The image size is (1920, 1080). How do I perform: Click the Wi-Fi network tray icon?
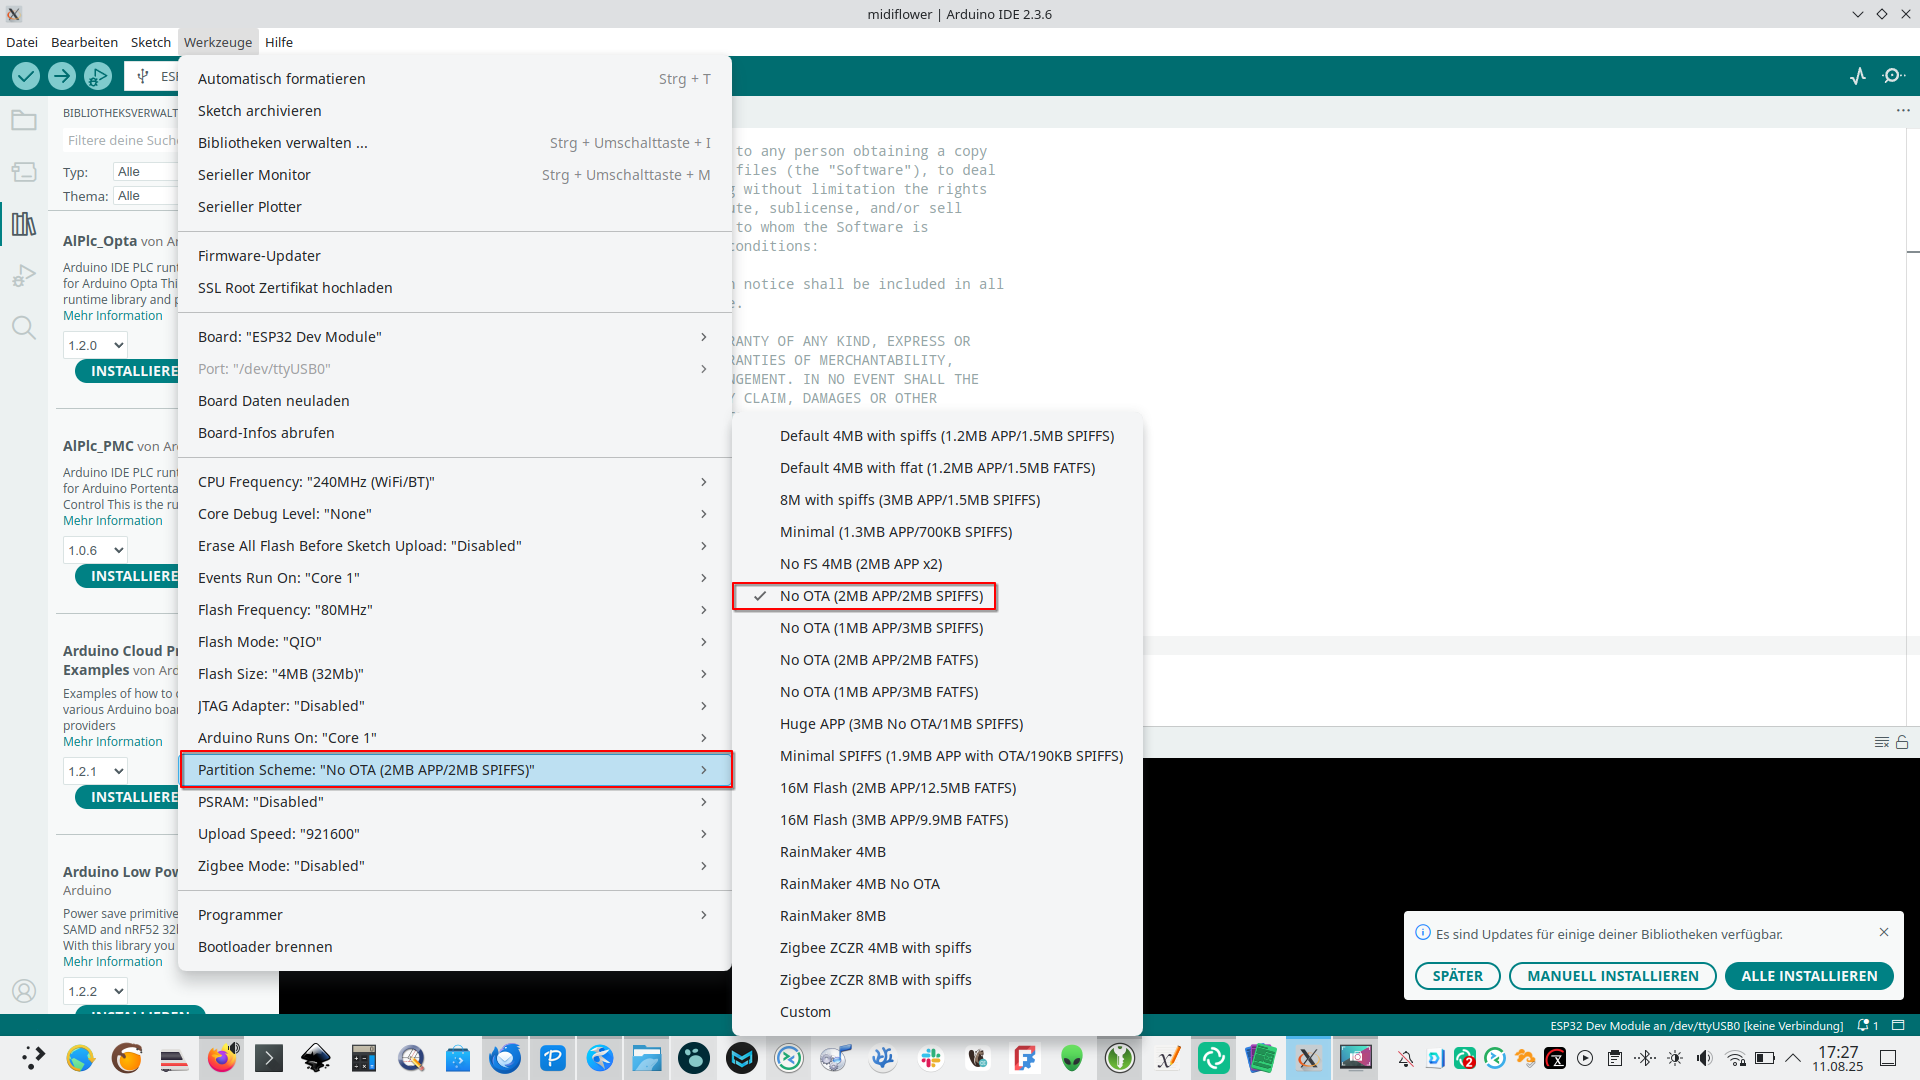1736,1058
